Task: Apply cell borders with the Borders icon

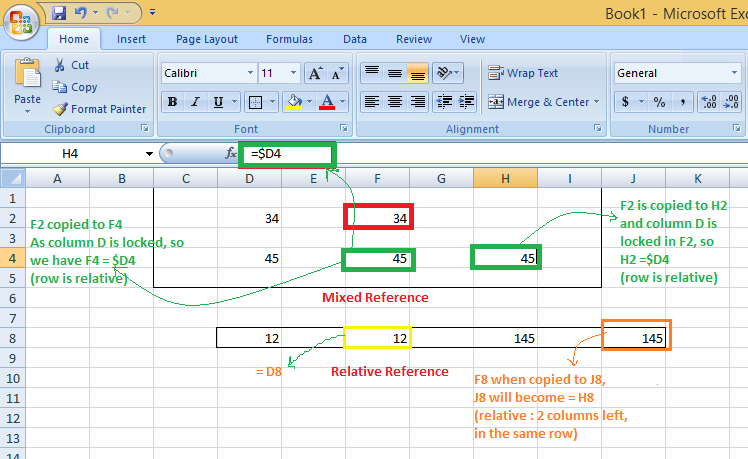Action: (256, 102)
